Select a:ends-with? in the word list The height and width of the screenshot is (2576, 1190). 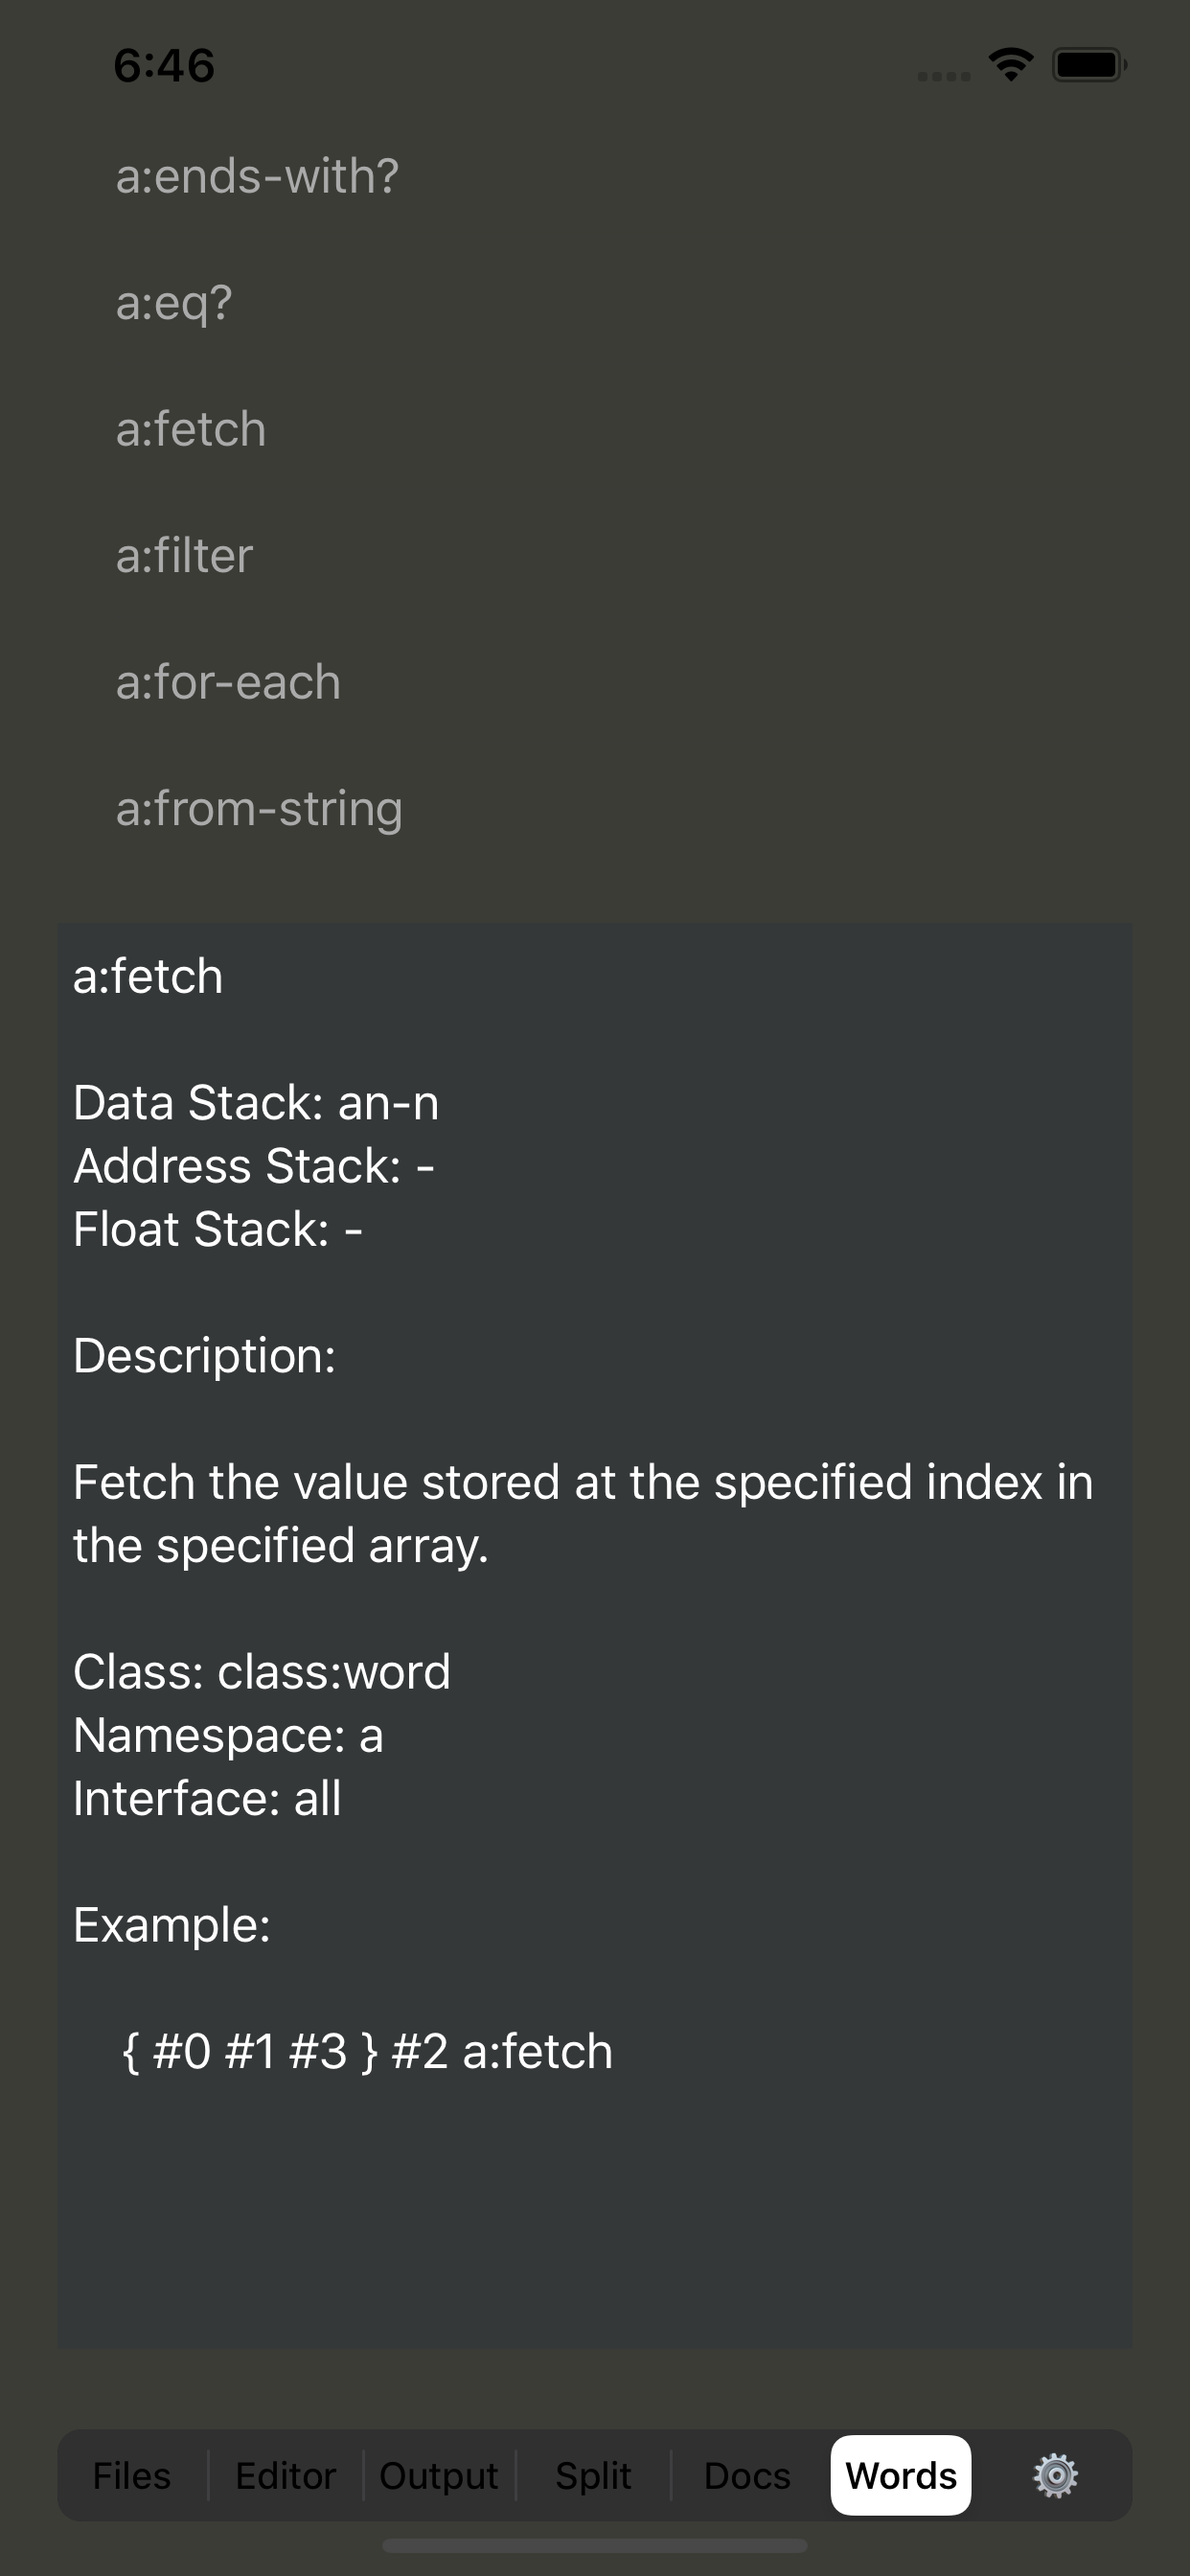(257, 176)
